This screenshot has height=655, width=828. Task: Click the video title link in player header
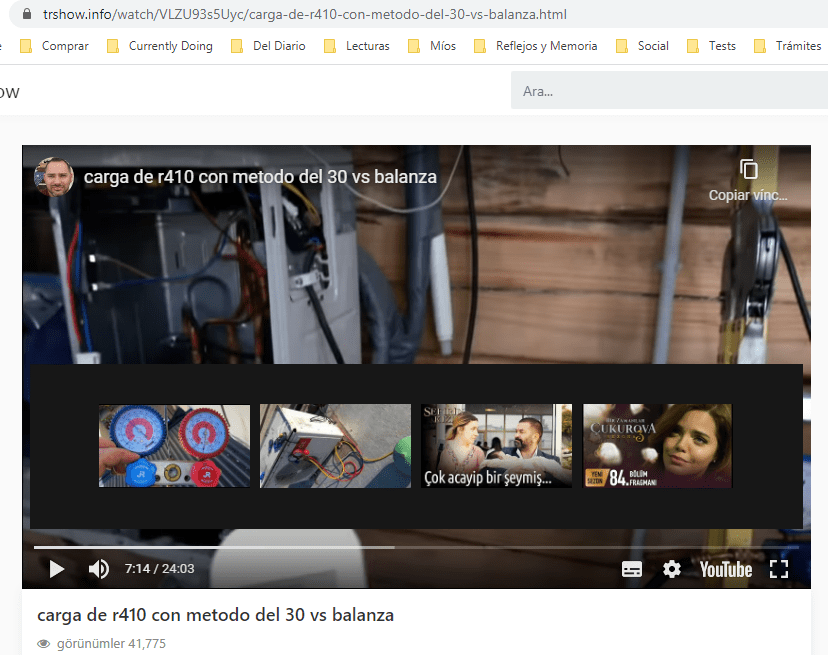260,177
